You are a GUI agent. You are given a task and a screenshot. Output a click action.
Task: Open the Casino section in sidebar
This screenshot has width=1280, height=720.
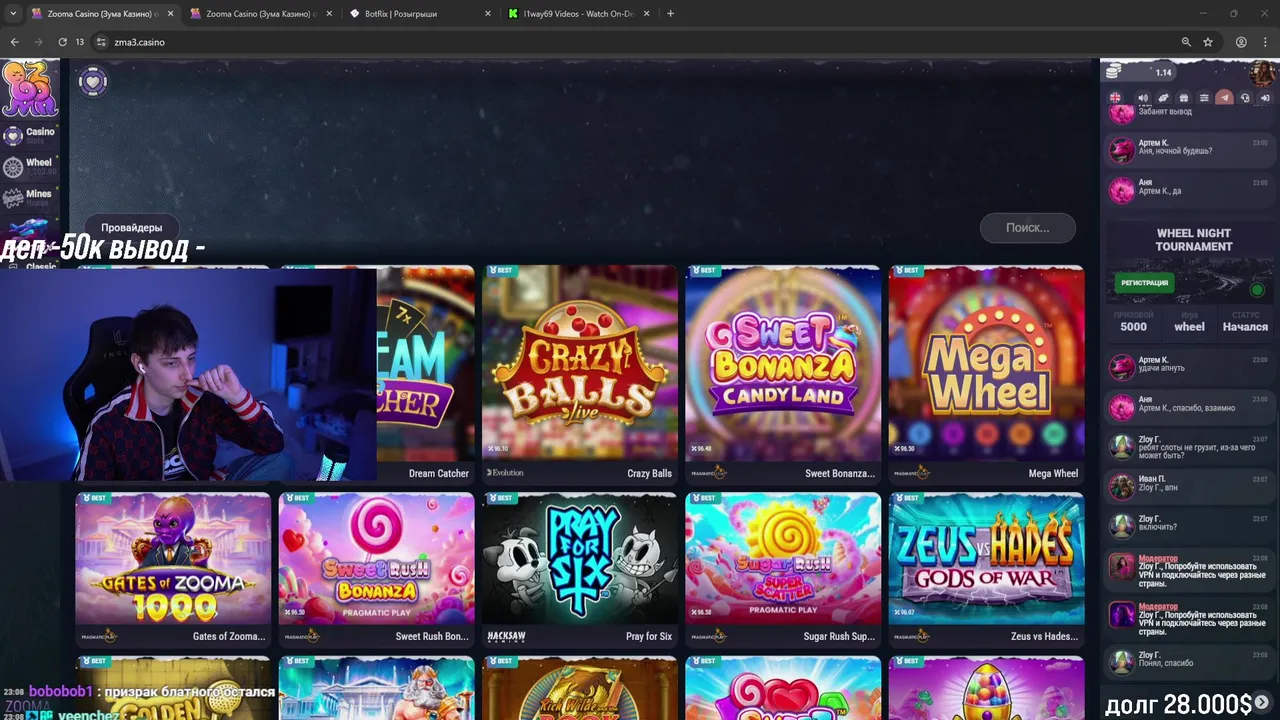(28, 134)
